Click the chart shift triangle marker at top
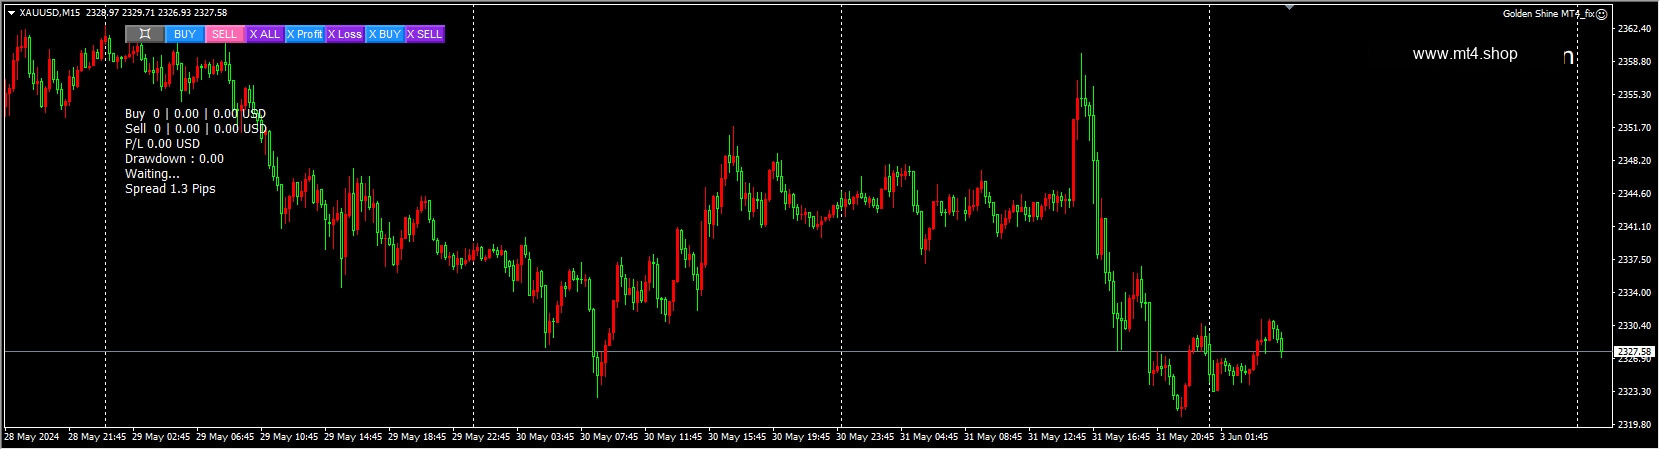 1289,8
